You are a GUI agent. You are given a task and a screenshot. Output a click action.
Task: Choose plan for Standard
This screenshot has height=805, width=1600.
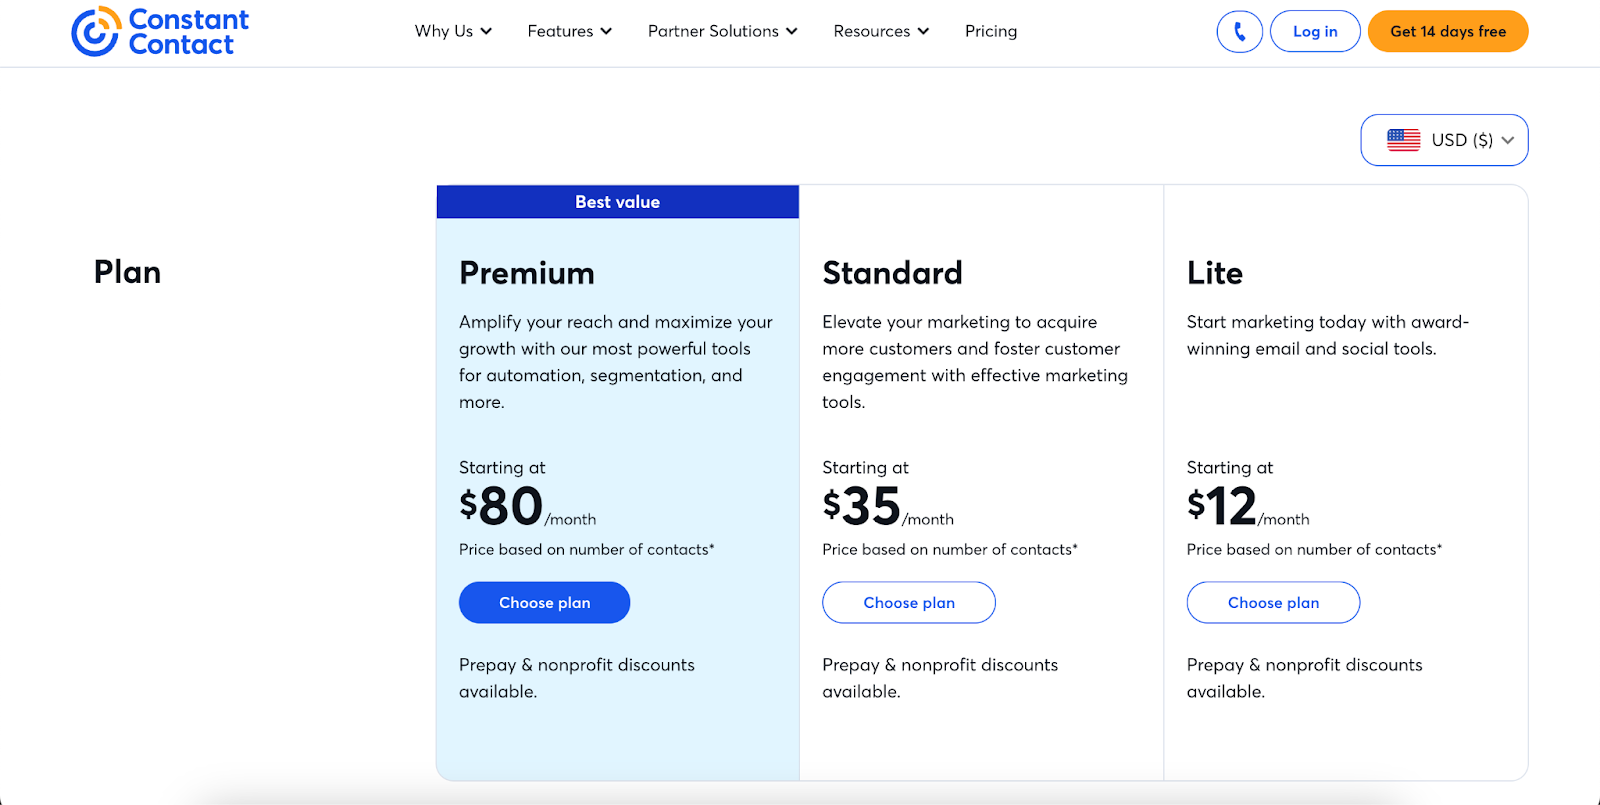pyautogui.click(x=908, y=602)
